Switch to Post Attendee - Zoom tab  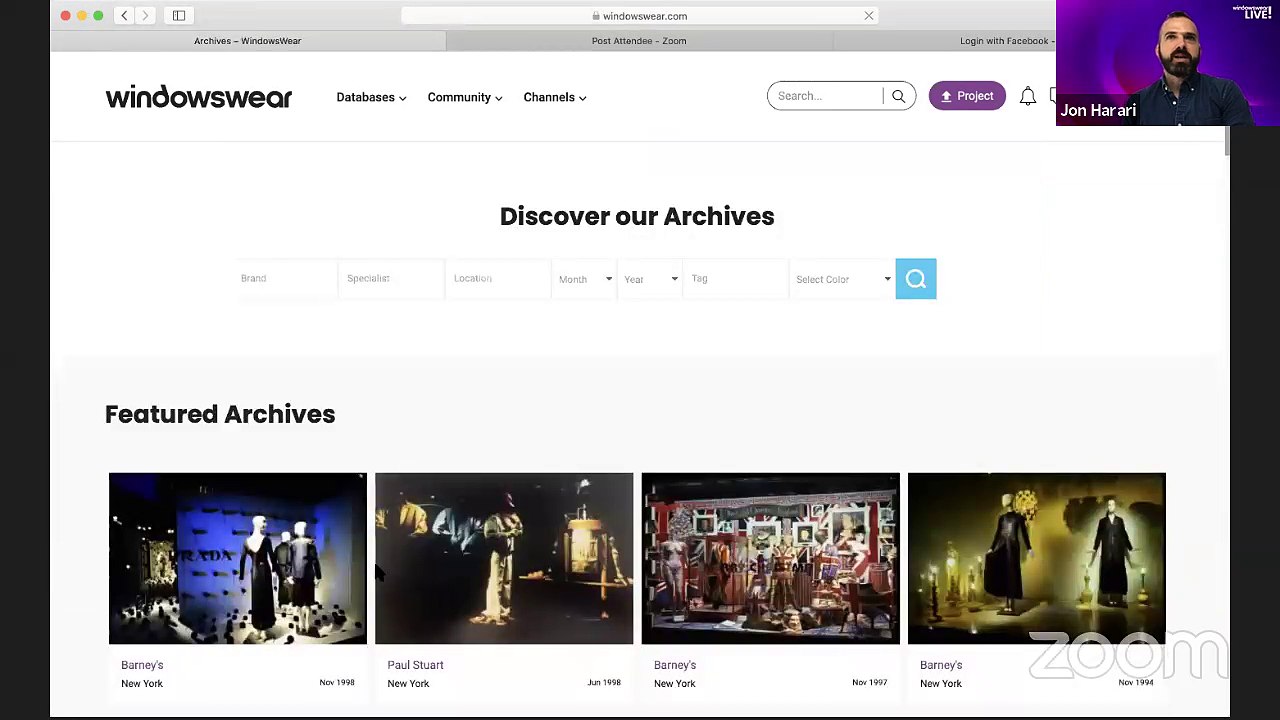[x=639, y=41]
